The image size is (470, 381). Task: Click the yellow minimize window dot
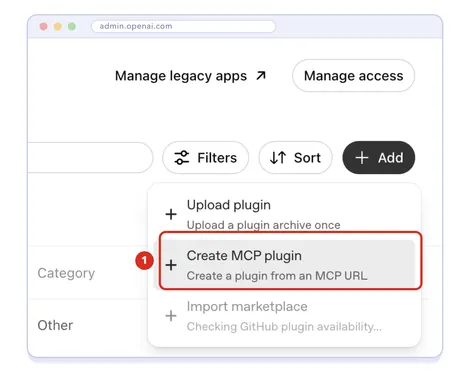pyautogui.click(x=58, y=26)
